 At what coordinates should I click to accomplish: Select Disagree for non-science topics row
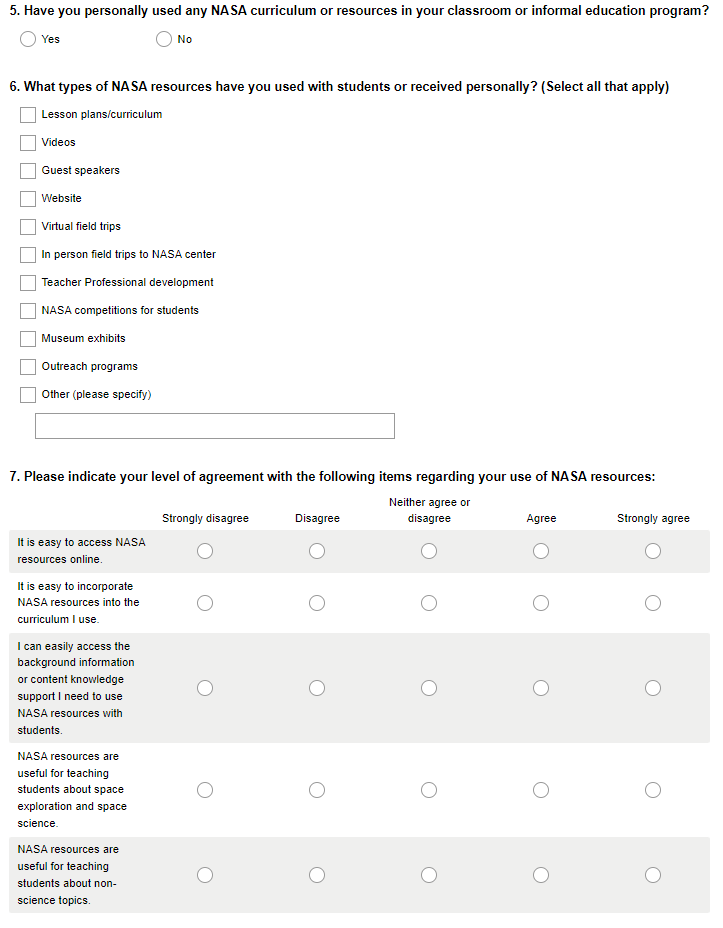pos(317,875)
